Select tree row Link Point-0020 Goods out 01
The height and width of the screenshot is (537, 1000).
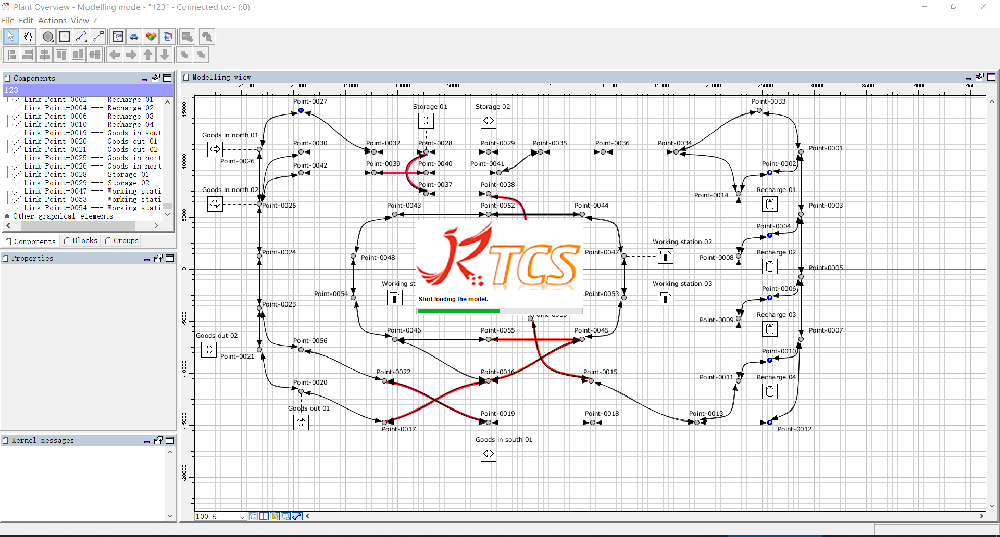coord(91,141)
